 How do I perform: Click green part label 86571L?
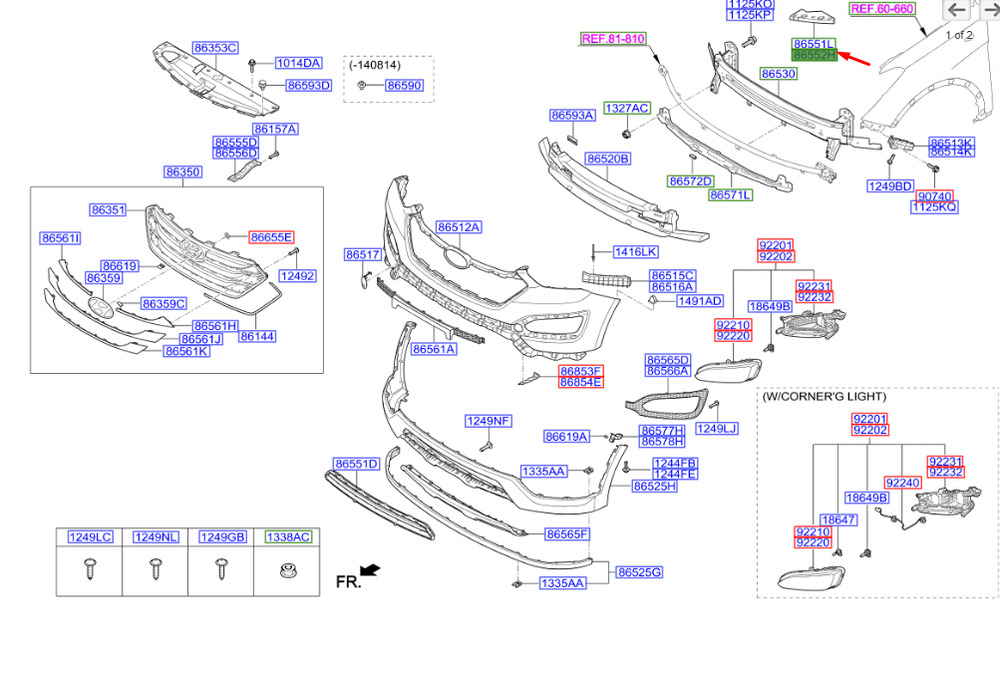pos(731,195)
